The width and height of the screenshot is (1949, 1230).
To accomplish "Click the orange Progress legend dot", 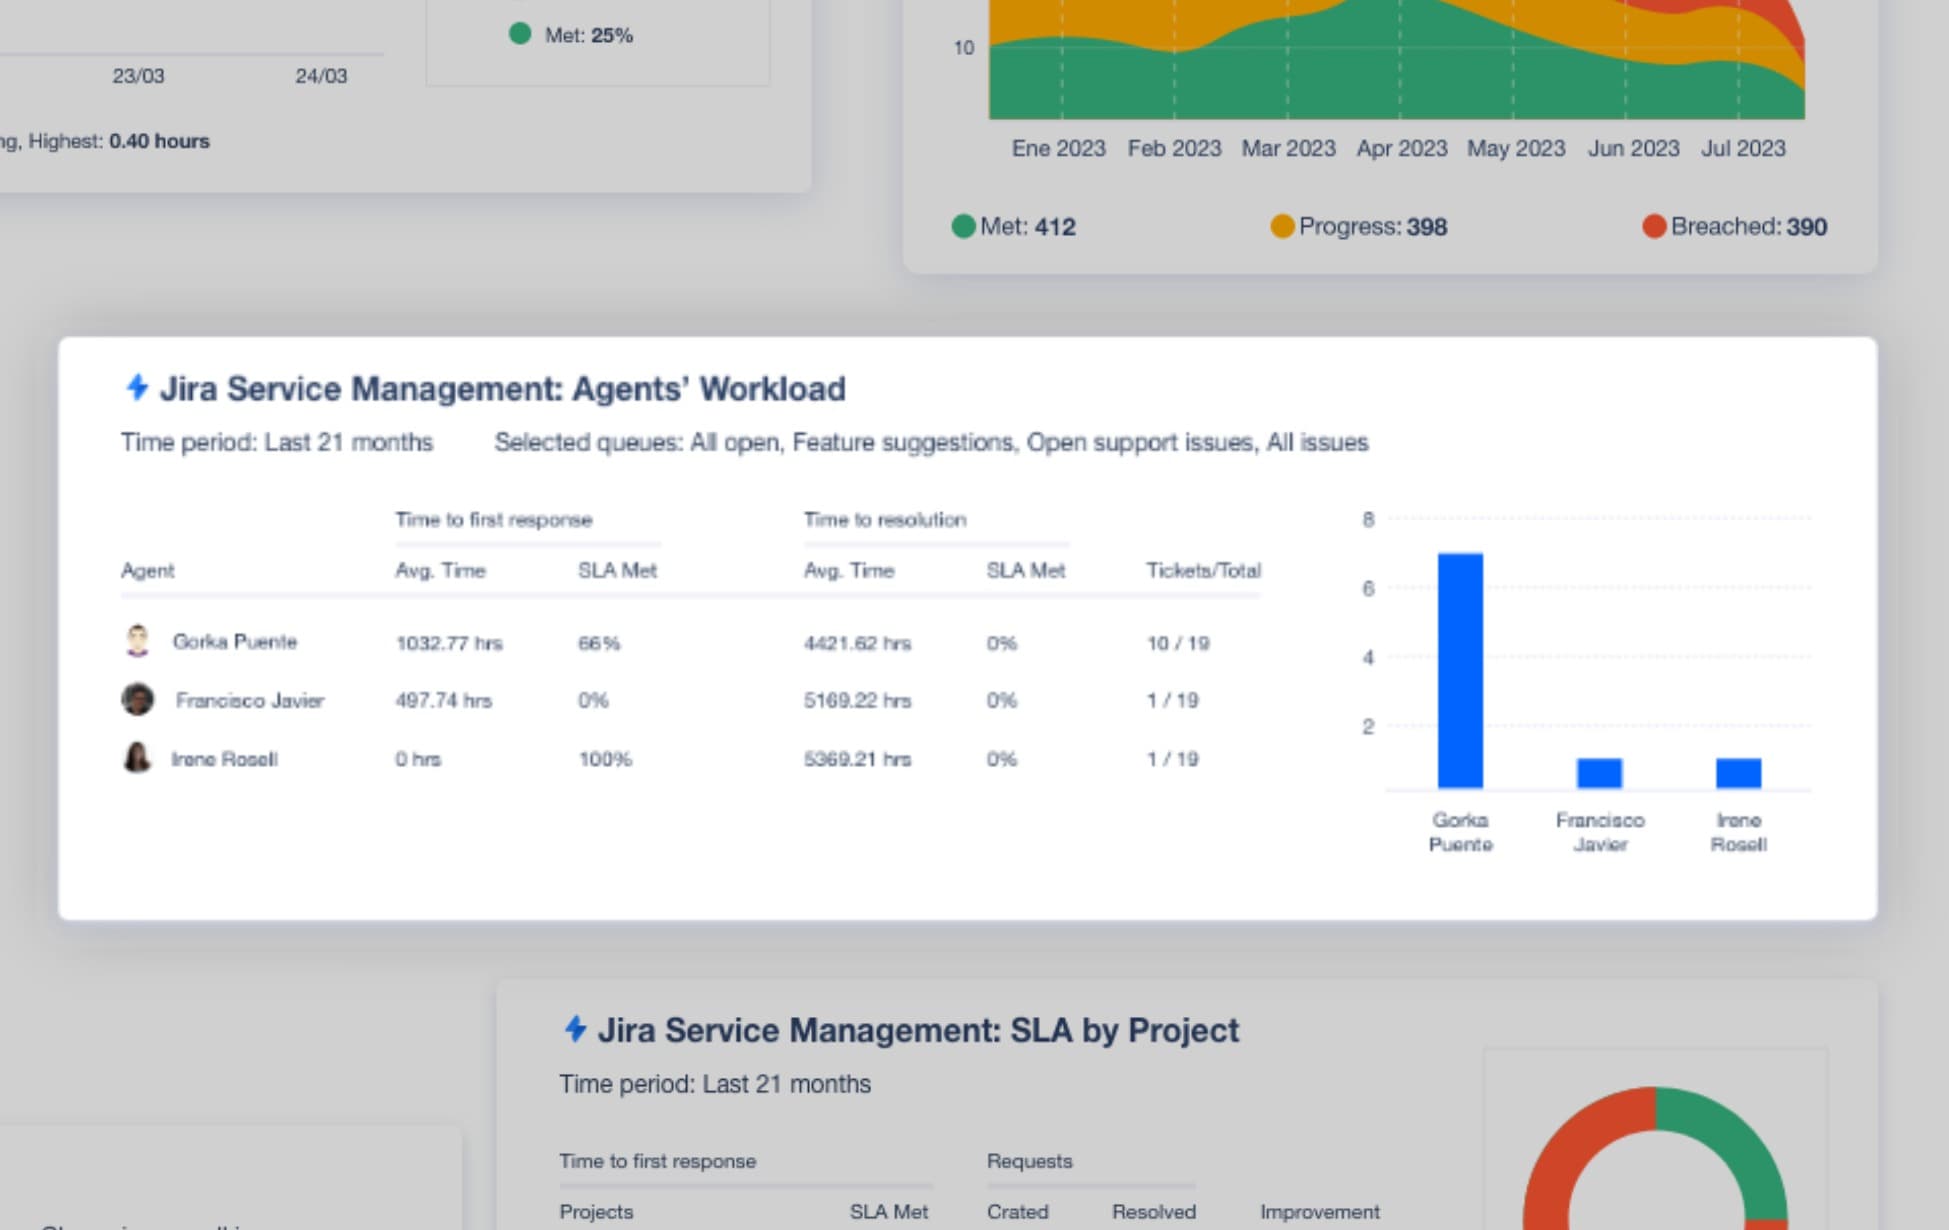I will click(1281, 226).
